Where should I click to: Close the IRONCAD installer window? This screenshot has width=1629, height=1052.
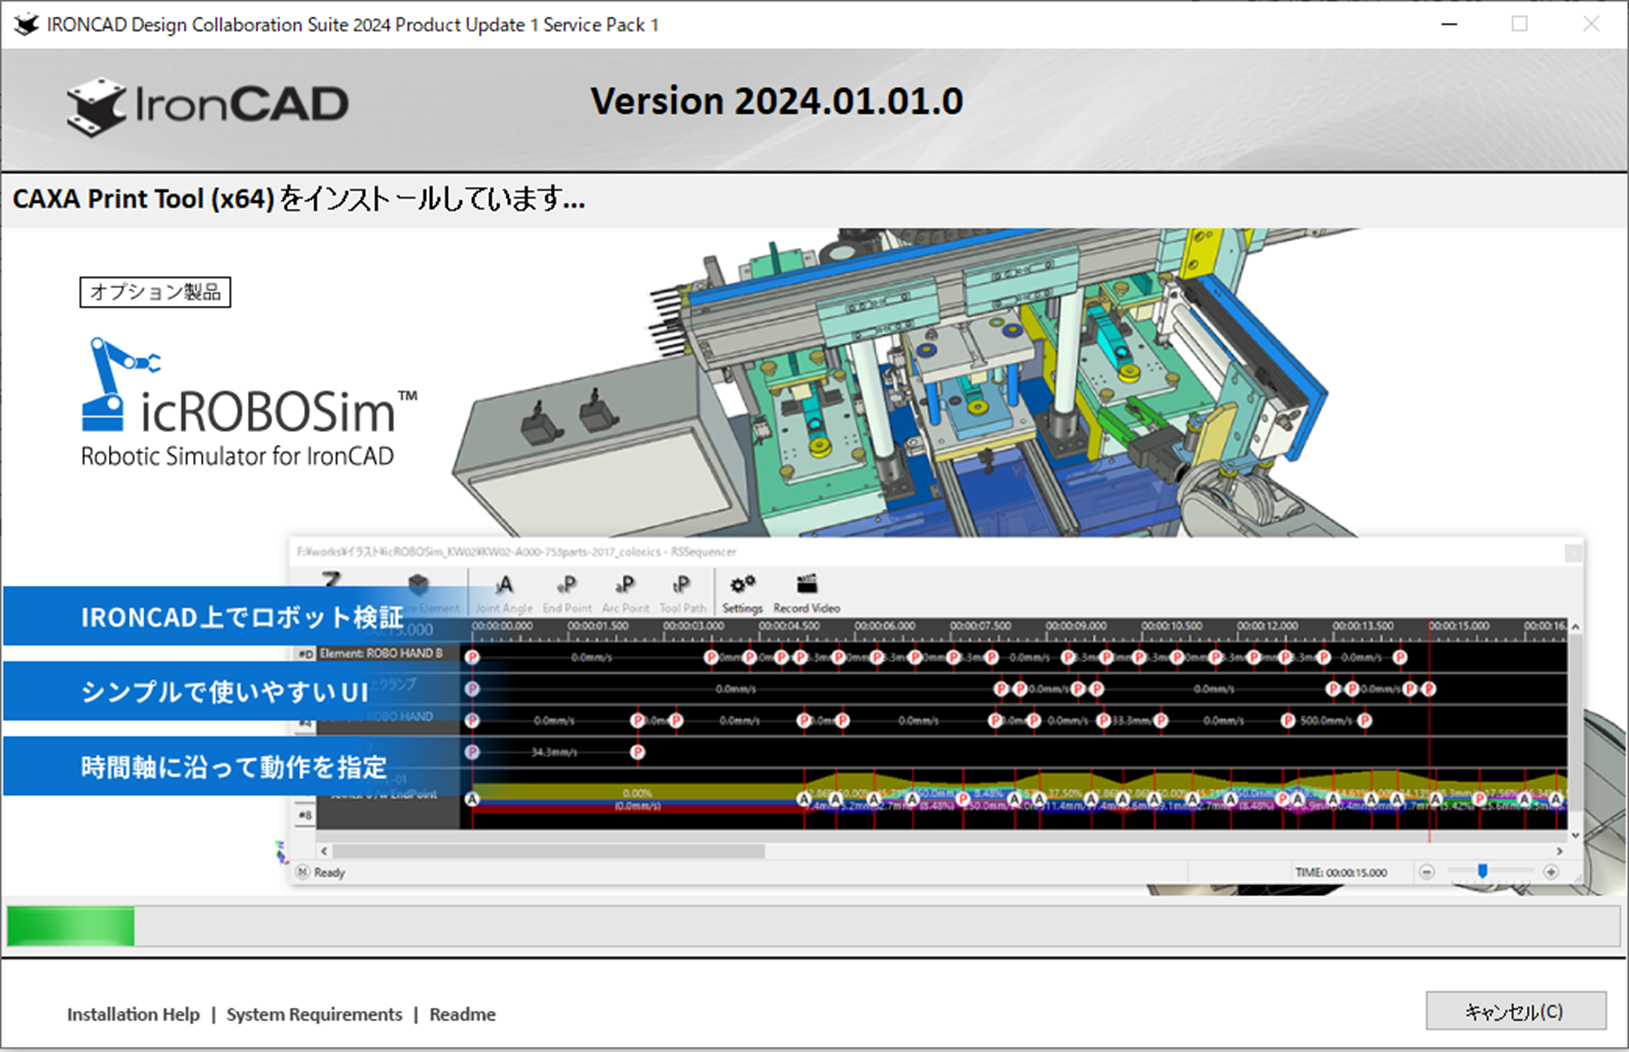tap(1591, 24)
